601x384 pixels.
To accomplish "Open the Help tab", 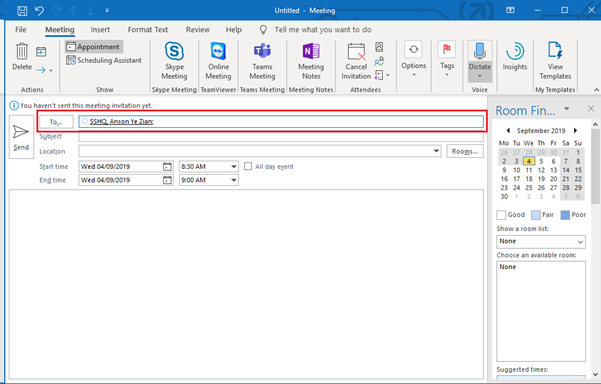I will point(233,30).
